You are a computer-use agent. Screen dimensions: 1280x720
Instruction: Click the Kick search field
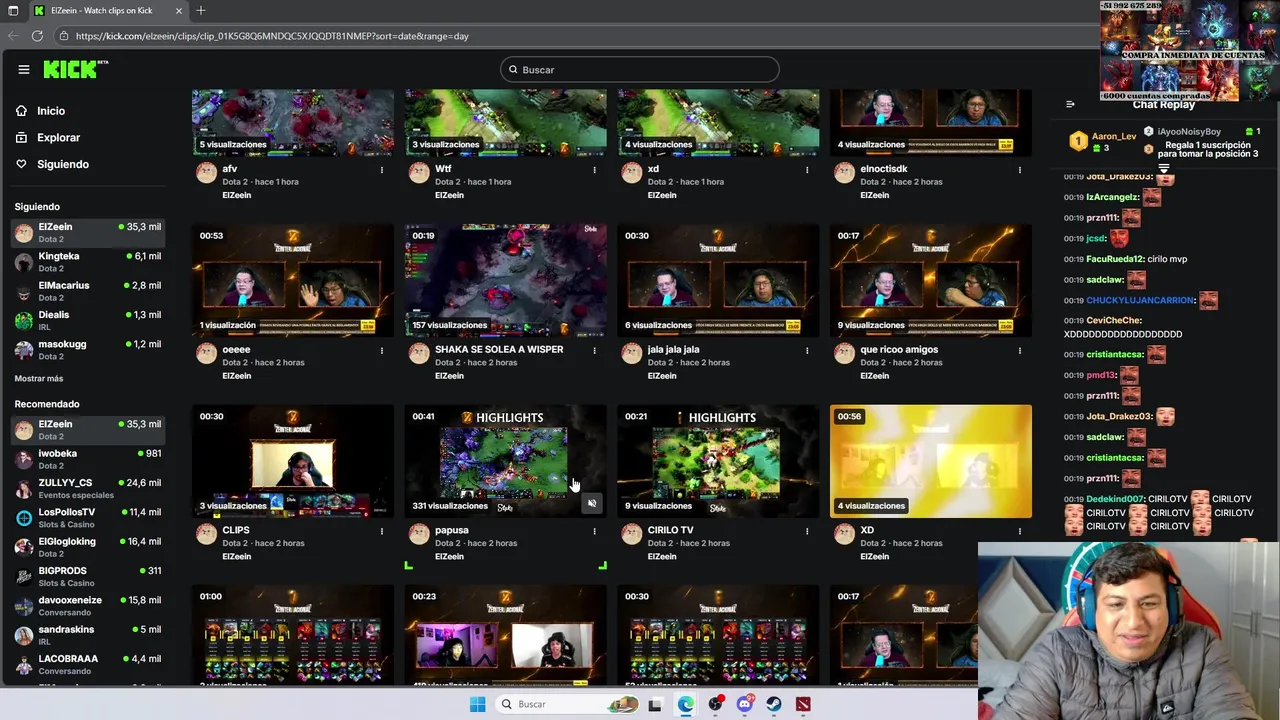[x=640, y=69]
